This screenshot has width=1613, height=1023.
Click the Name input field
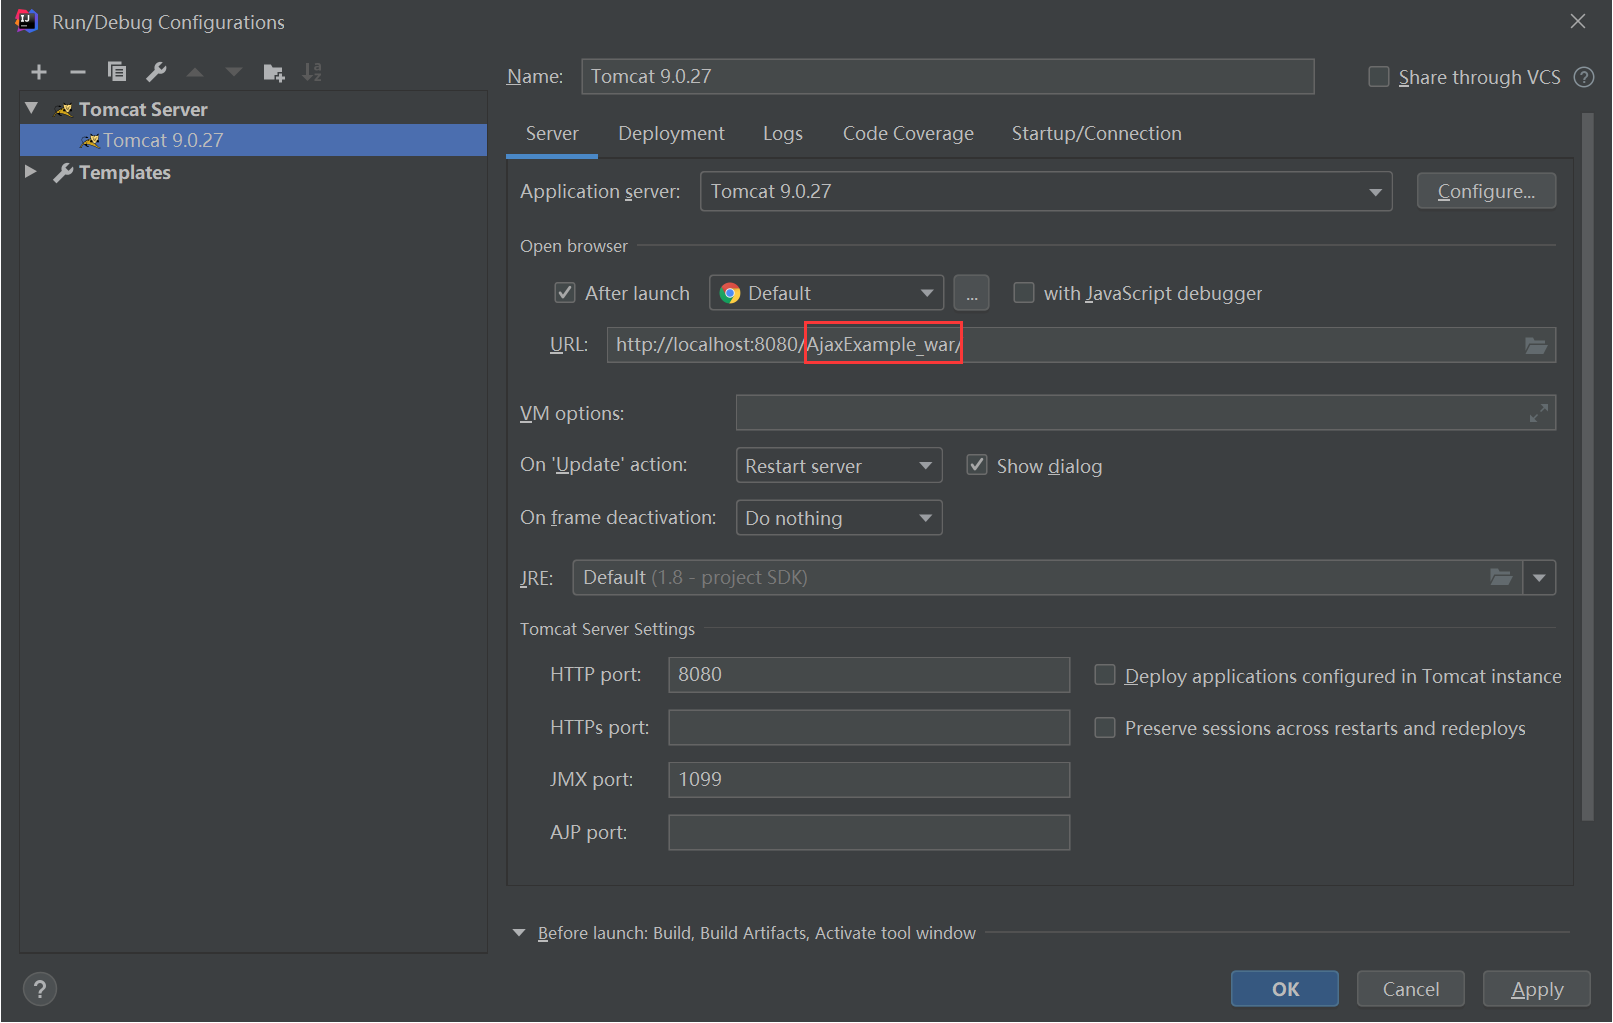pos(948,76)
